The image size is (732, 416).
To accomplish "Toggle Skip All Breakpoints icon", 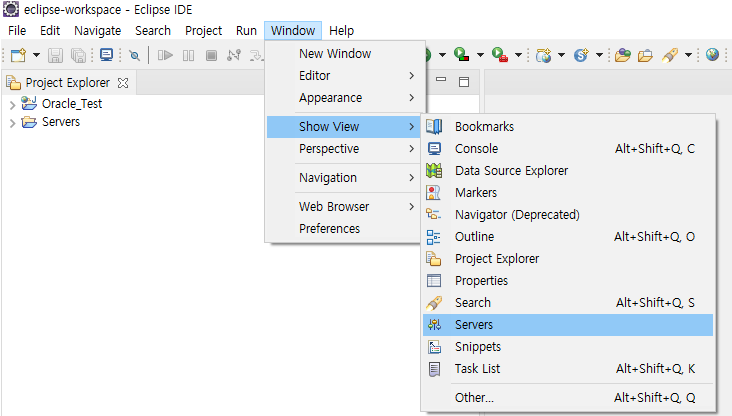I will 134,56.
